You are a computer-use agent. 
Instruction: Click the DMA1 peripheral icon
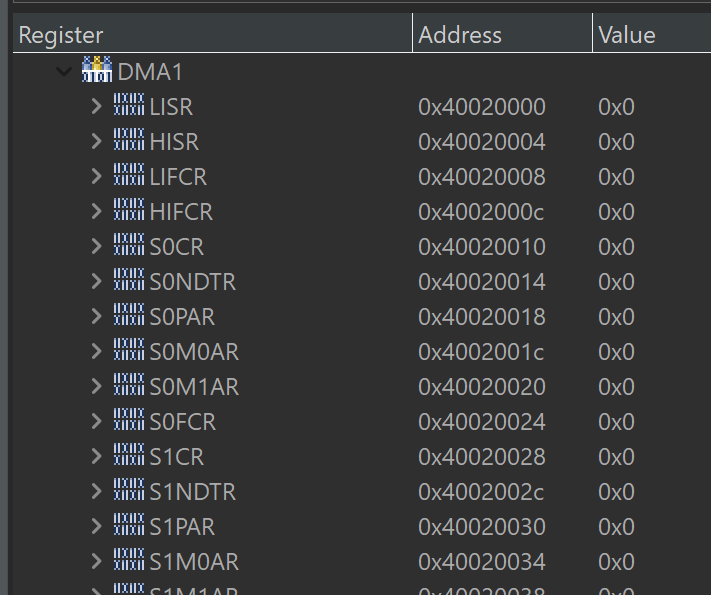97,69
